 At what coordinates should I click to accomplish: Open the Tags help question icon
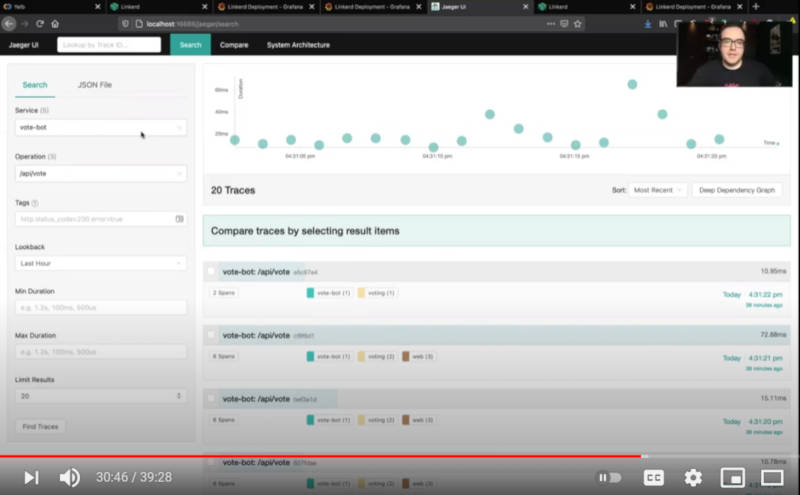click(35, 203)
